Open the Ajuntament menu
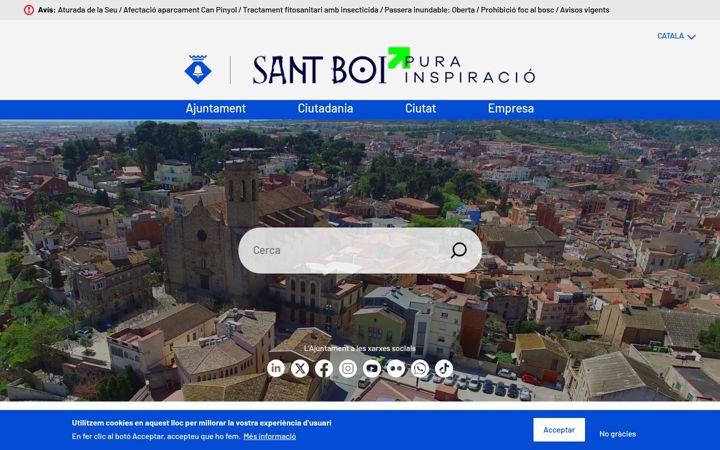The height and width of the screenshot is (450, 720). pyautogui.click(x=215, y=108)
